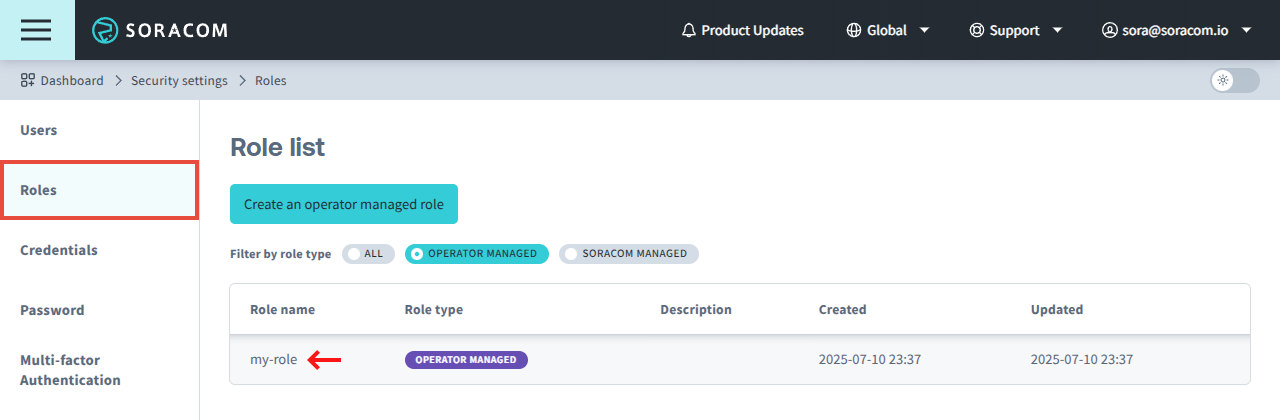Click the user account avatar icon
Image resolution: width=1280 pixels, height=420 pixels.
[1109, 30]
